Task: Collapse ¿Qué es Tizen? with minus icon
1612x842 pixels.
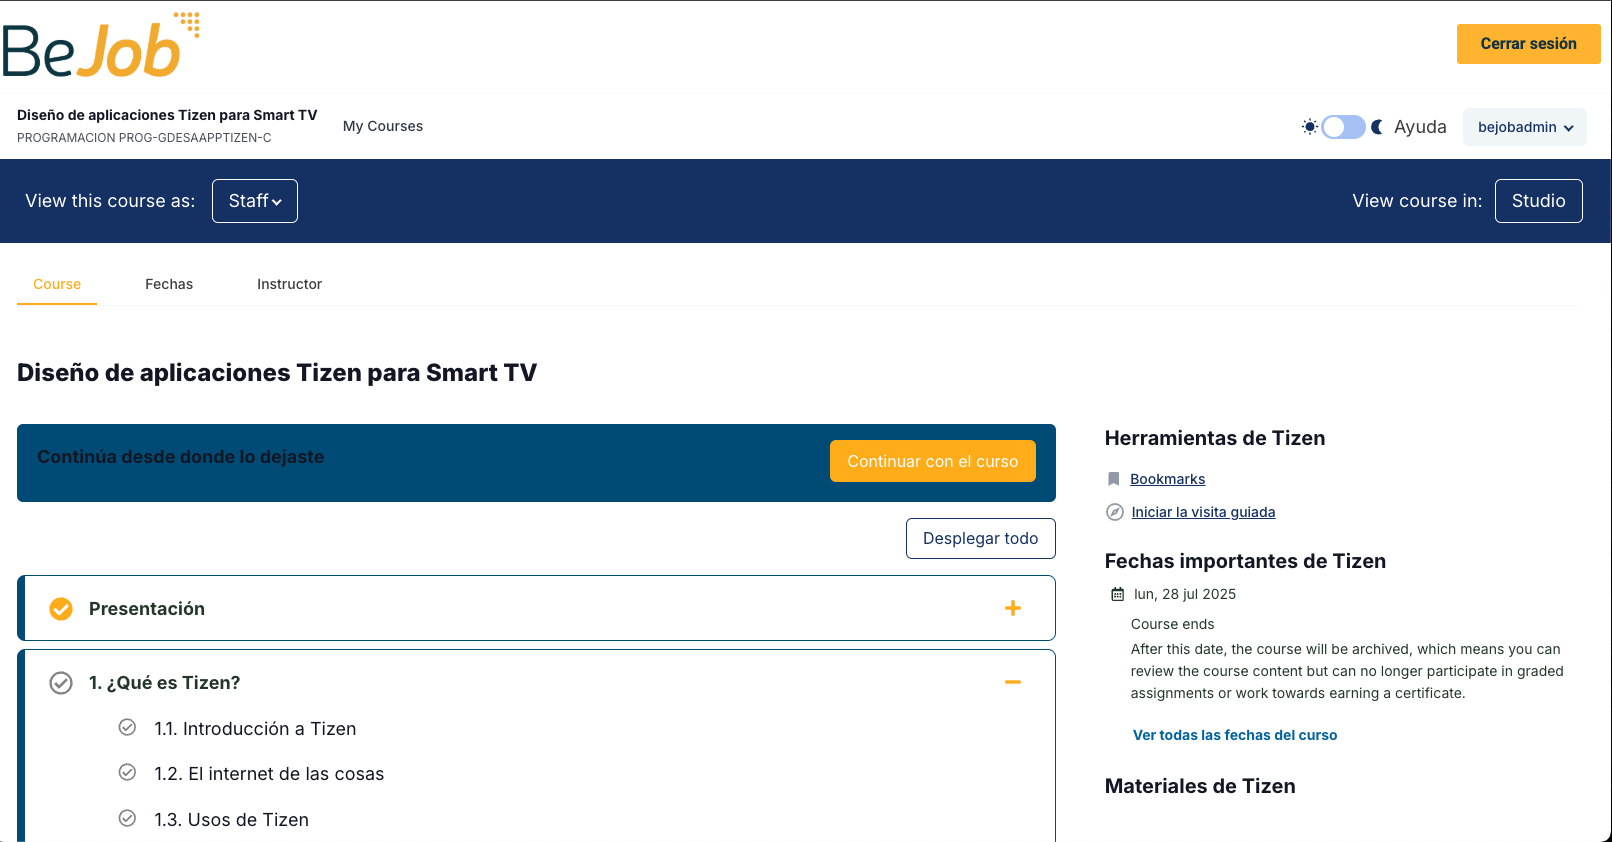Action: [1013, 682]
